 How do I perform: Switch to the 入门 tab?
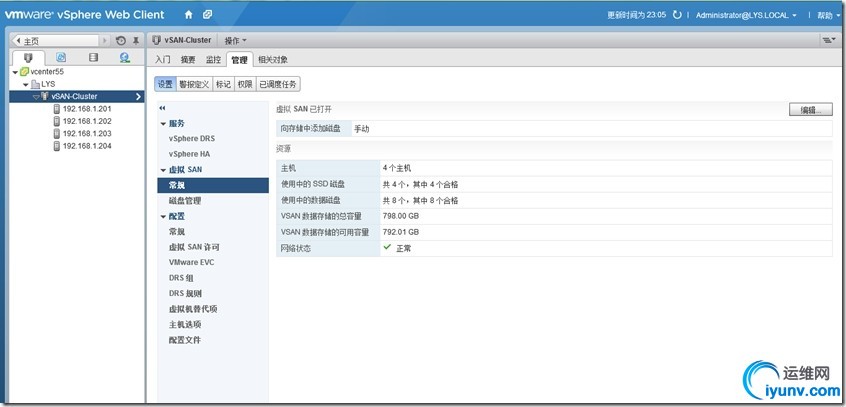(x=162, y=60)
